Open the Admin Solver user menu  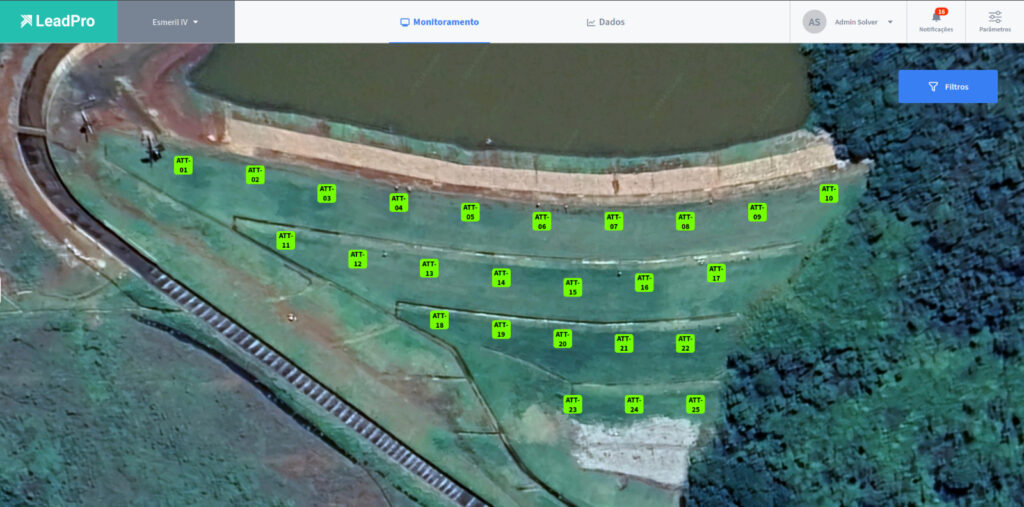coord(863,22)
